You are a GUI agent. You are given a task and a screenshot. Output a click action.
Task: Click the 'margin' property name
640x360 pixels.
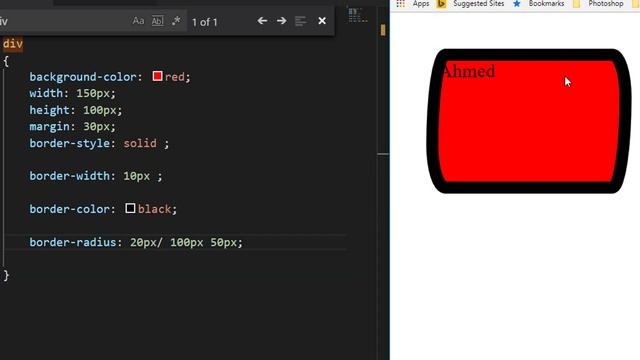coord(49,127)
